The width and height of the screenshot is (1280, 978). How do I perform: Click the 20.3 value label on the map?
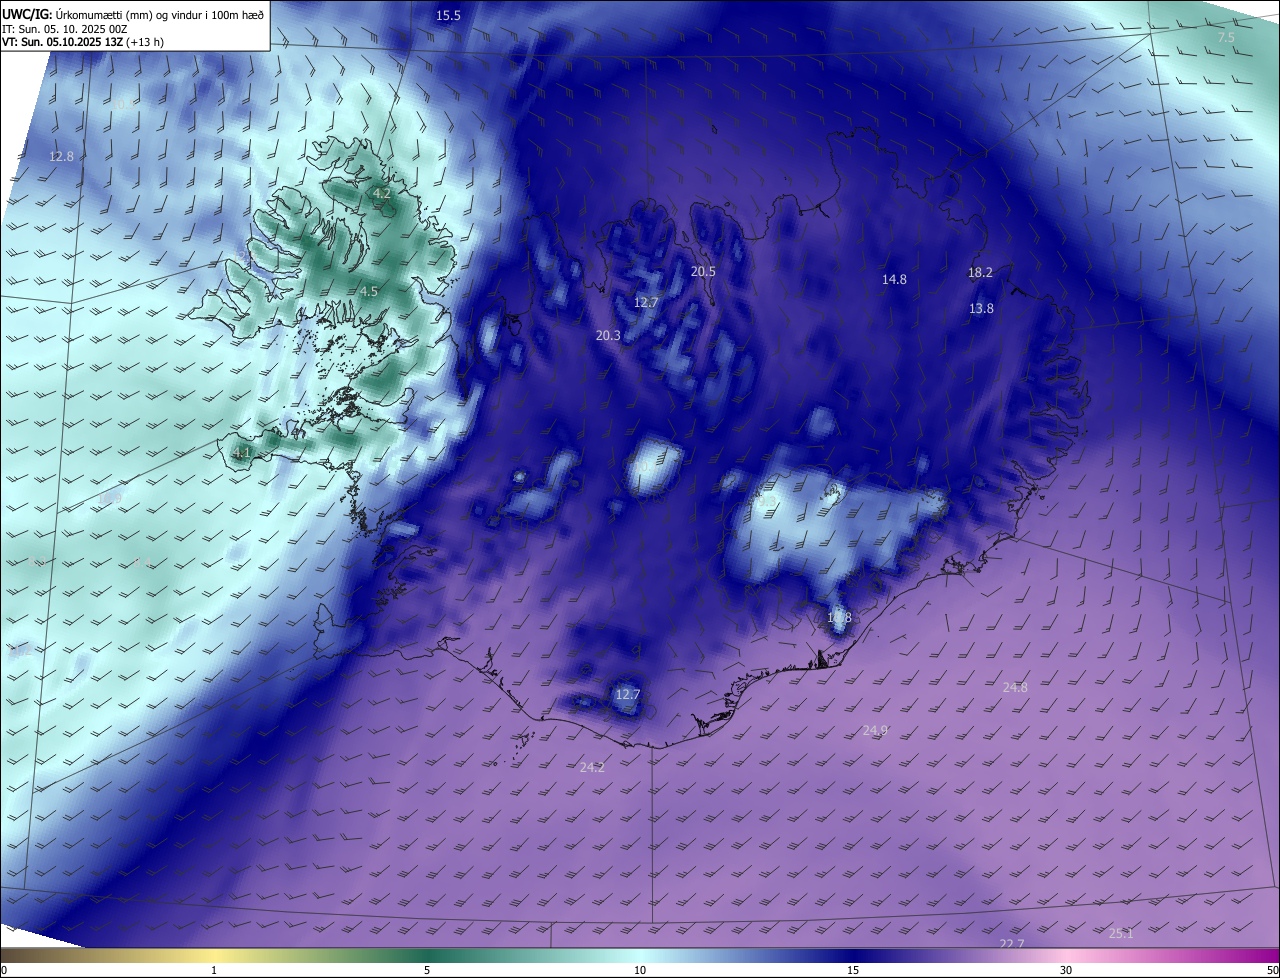[x=608, y=336]
